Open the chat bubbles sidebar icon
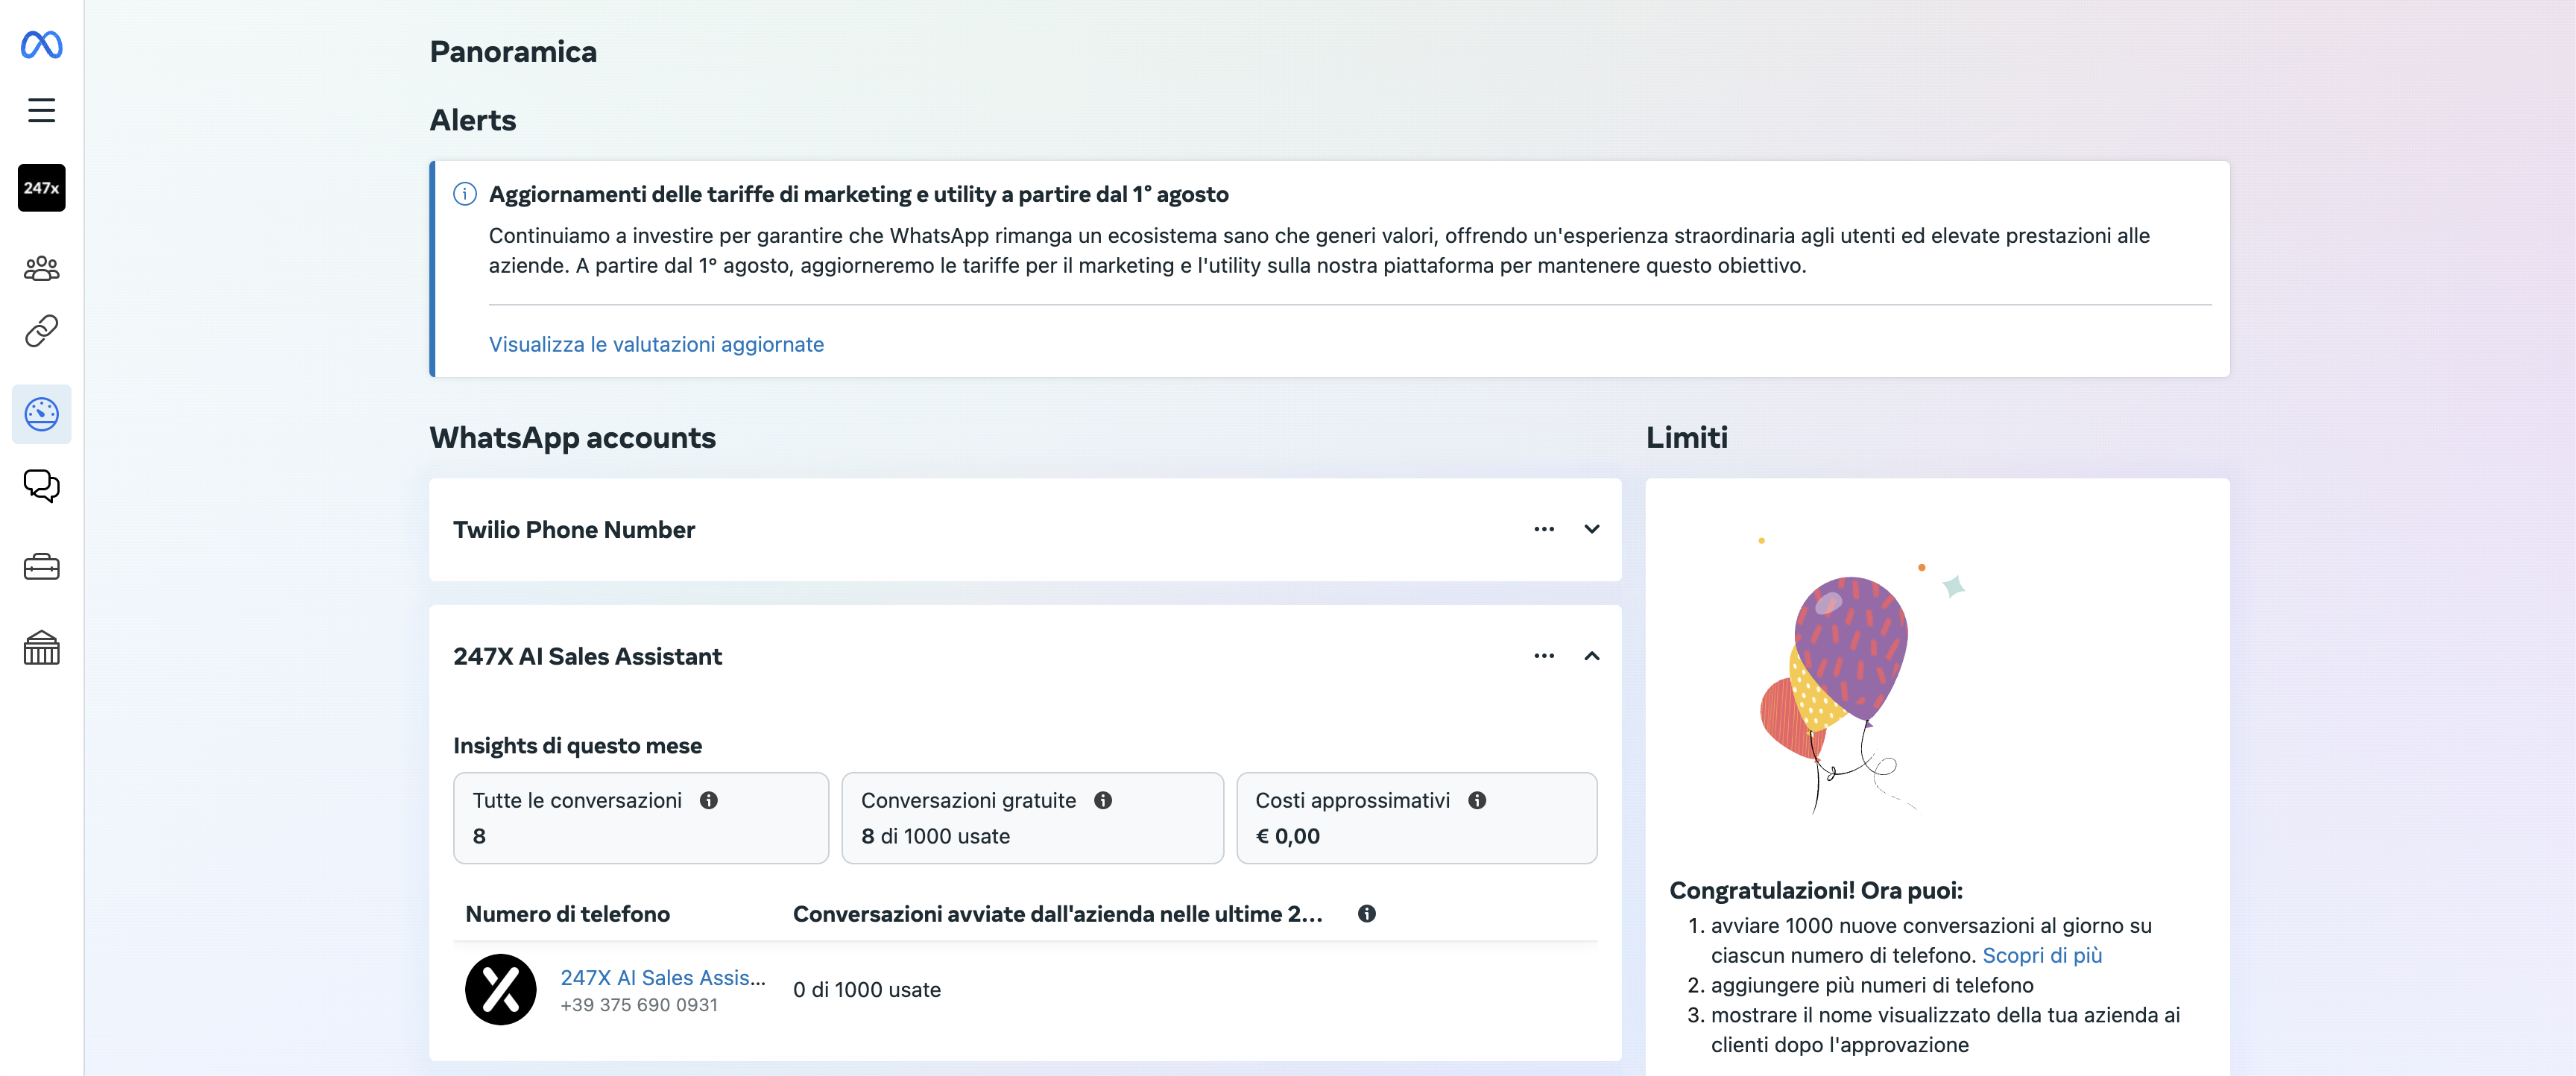The height and width of the screenshot is (1076, 2576). point(42,486)
